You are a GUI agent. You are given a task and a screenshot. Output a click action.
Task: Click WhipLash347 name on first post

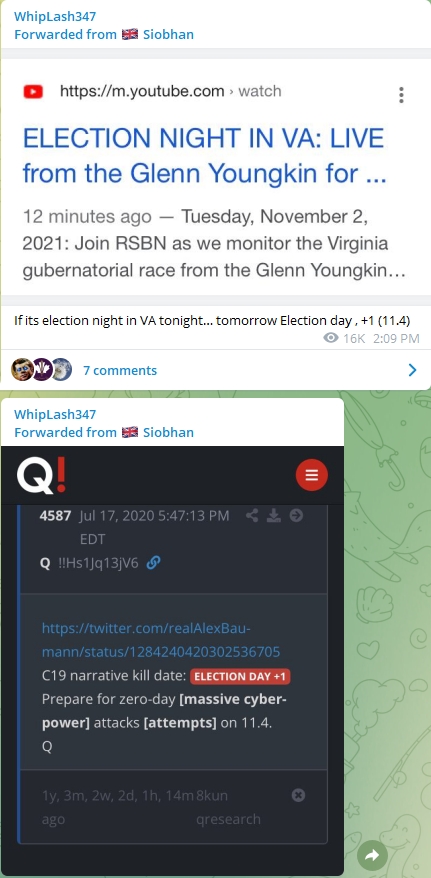(x=55, y=17)
